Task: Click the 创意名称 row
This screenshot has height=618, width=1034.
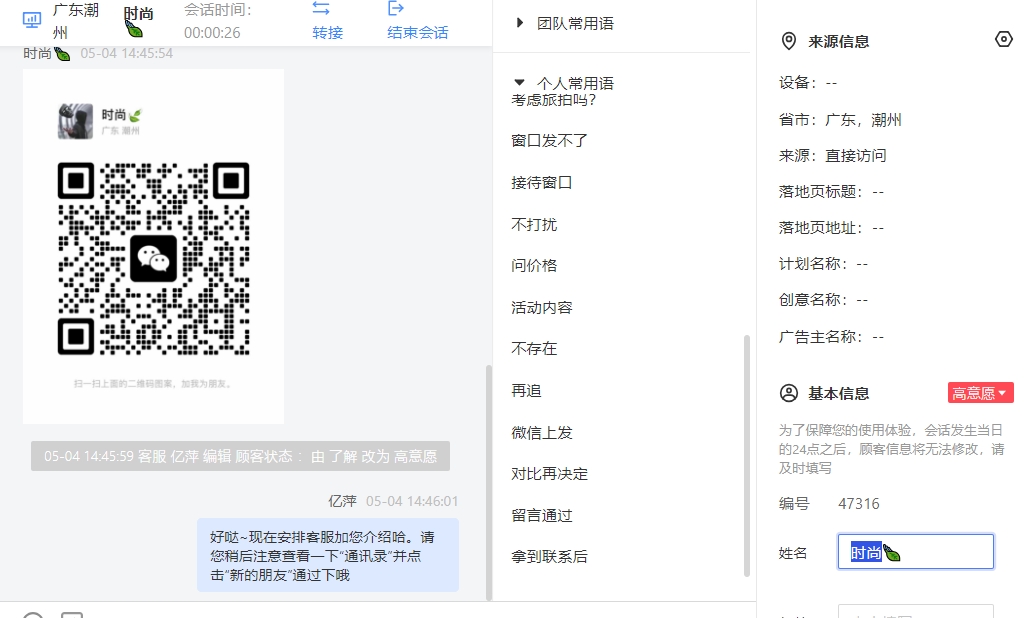Action: pos(823,300)
